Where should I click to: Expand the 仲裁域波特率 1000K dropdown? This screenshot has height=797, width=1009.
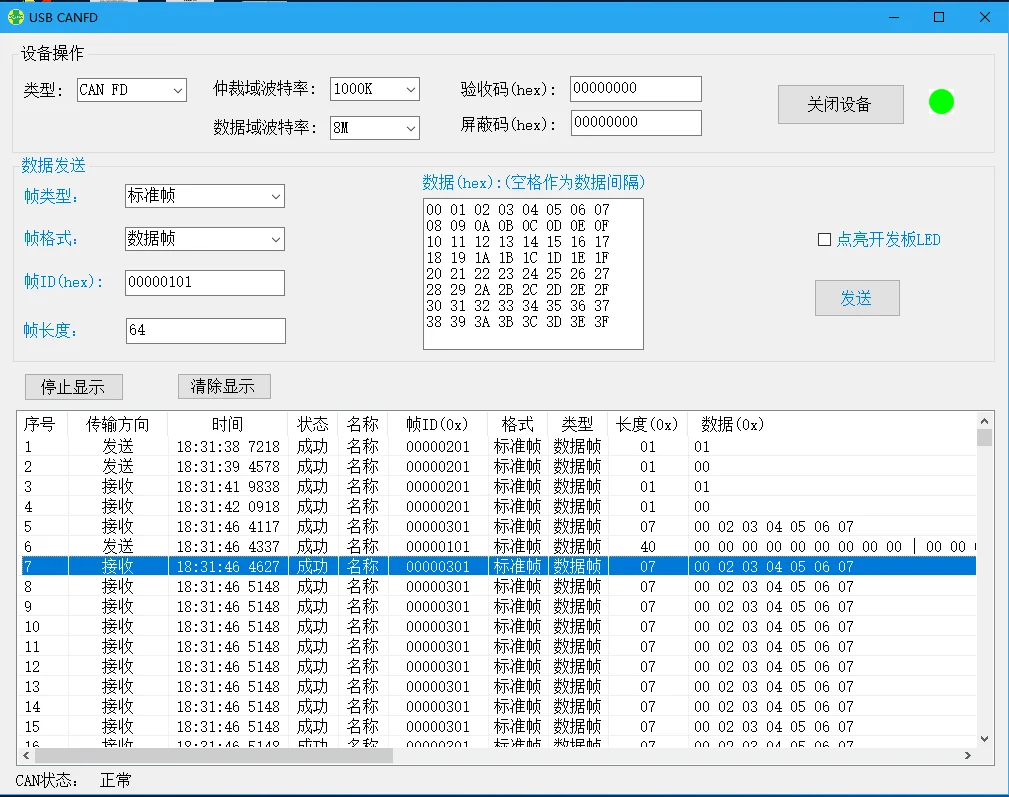tap(374, 89)
